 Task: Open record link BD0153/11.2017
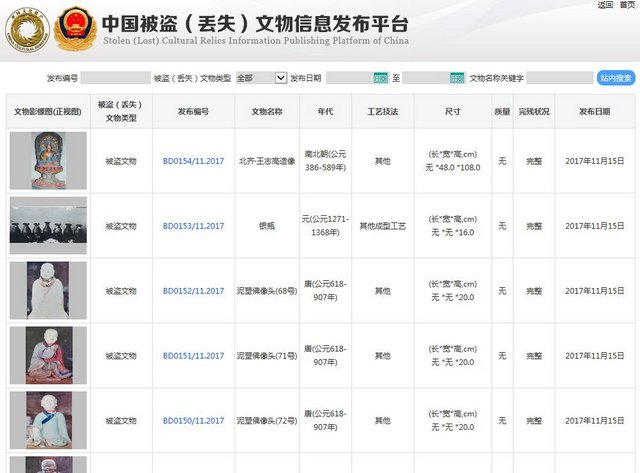pos(193,226)
